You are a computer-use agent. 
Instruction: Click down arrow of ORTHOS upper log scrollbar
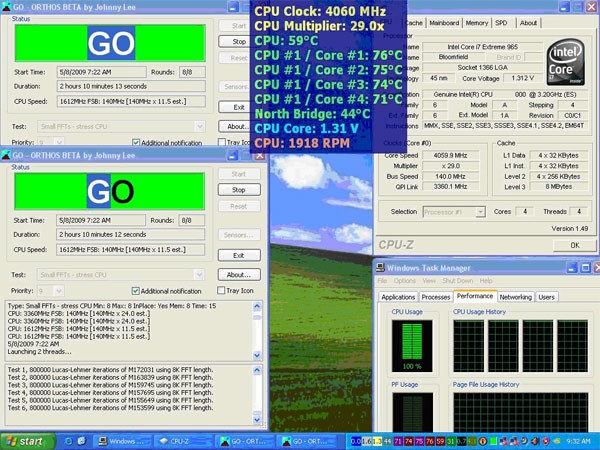coord(257,355)
